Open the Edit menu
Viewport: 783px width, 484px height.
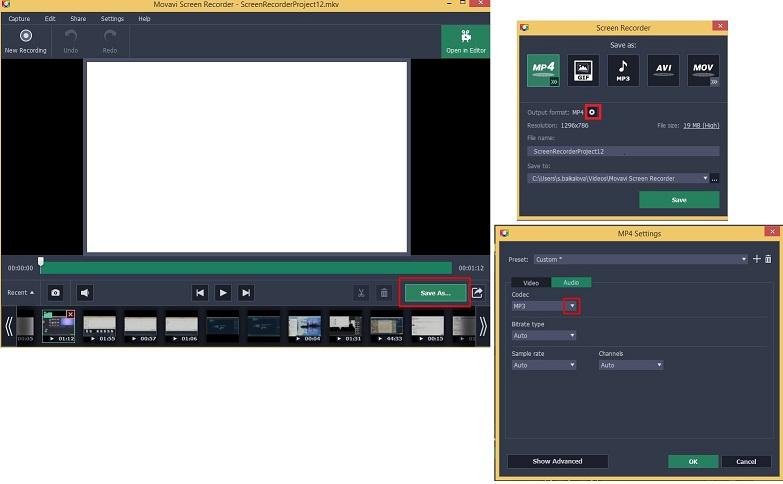point(50,18)
